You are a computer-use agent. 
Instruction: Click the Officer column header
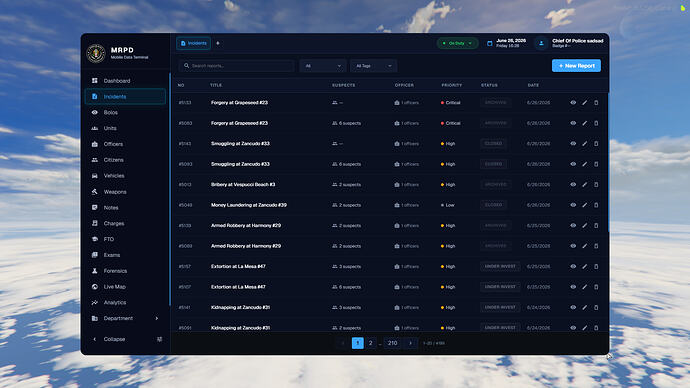coord(404,85)
